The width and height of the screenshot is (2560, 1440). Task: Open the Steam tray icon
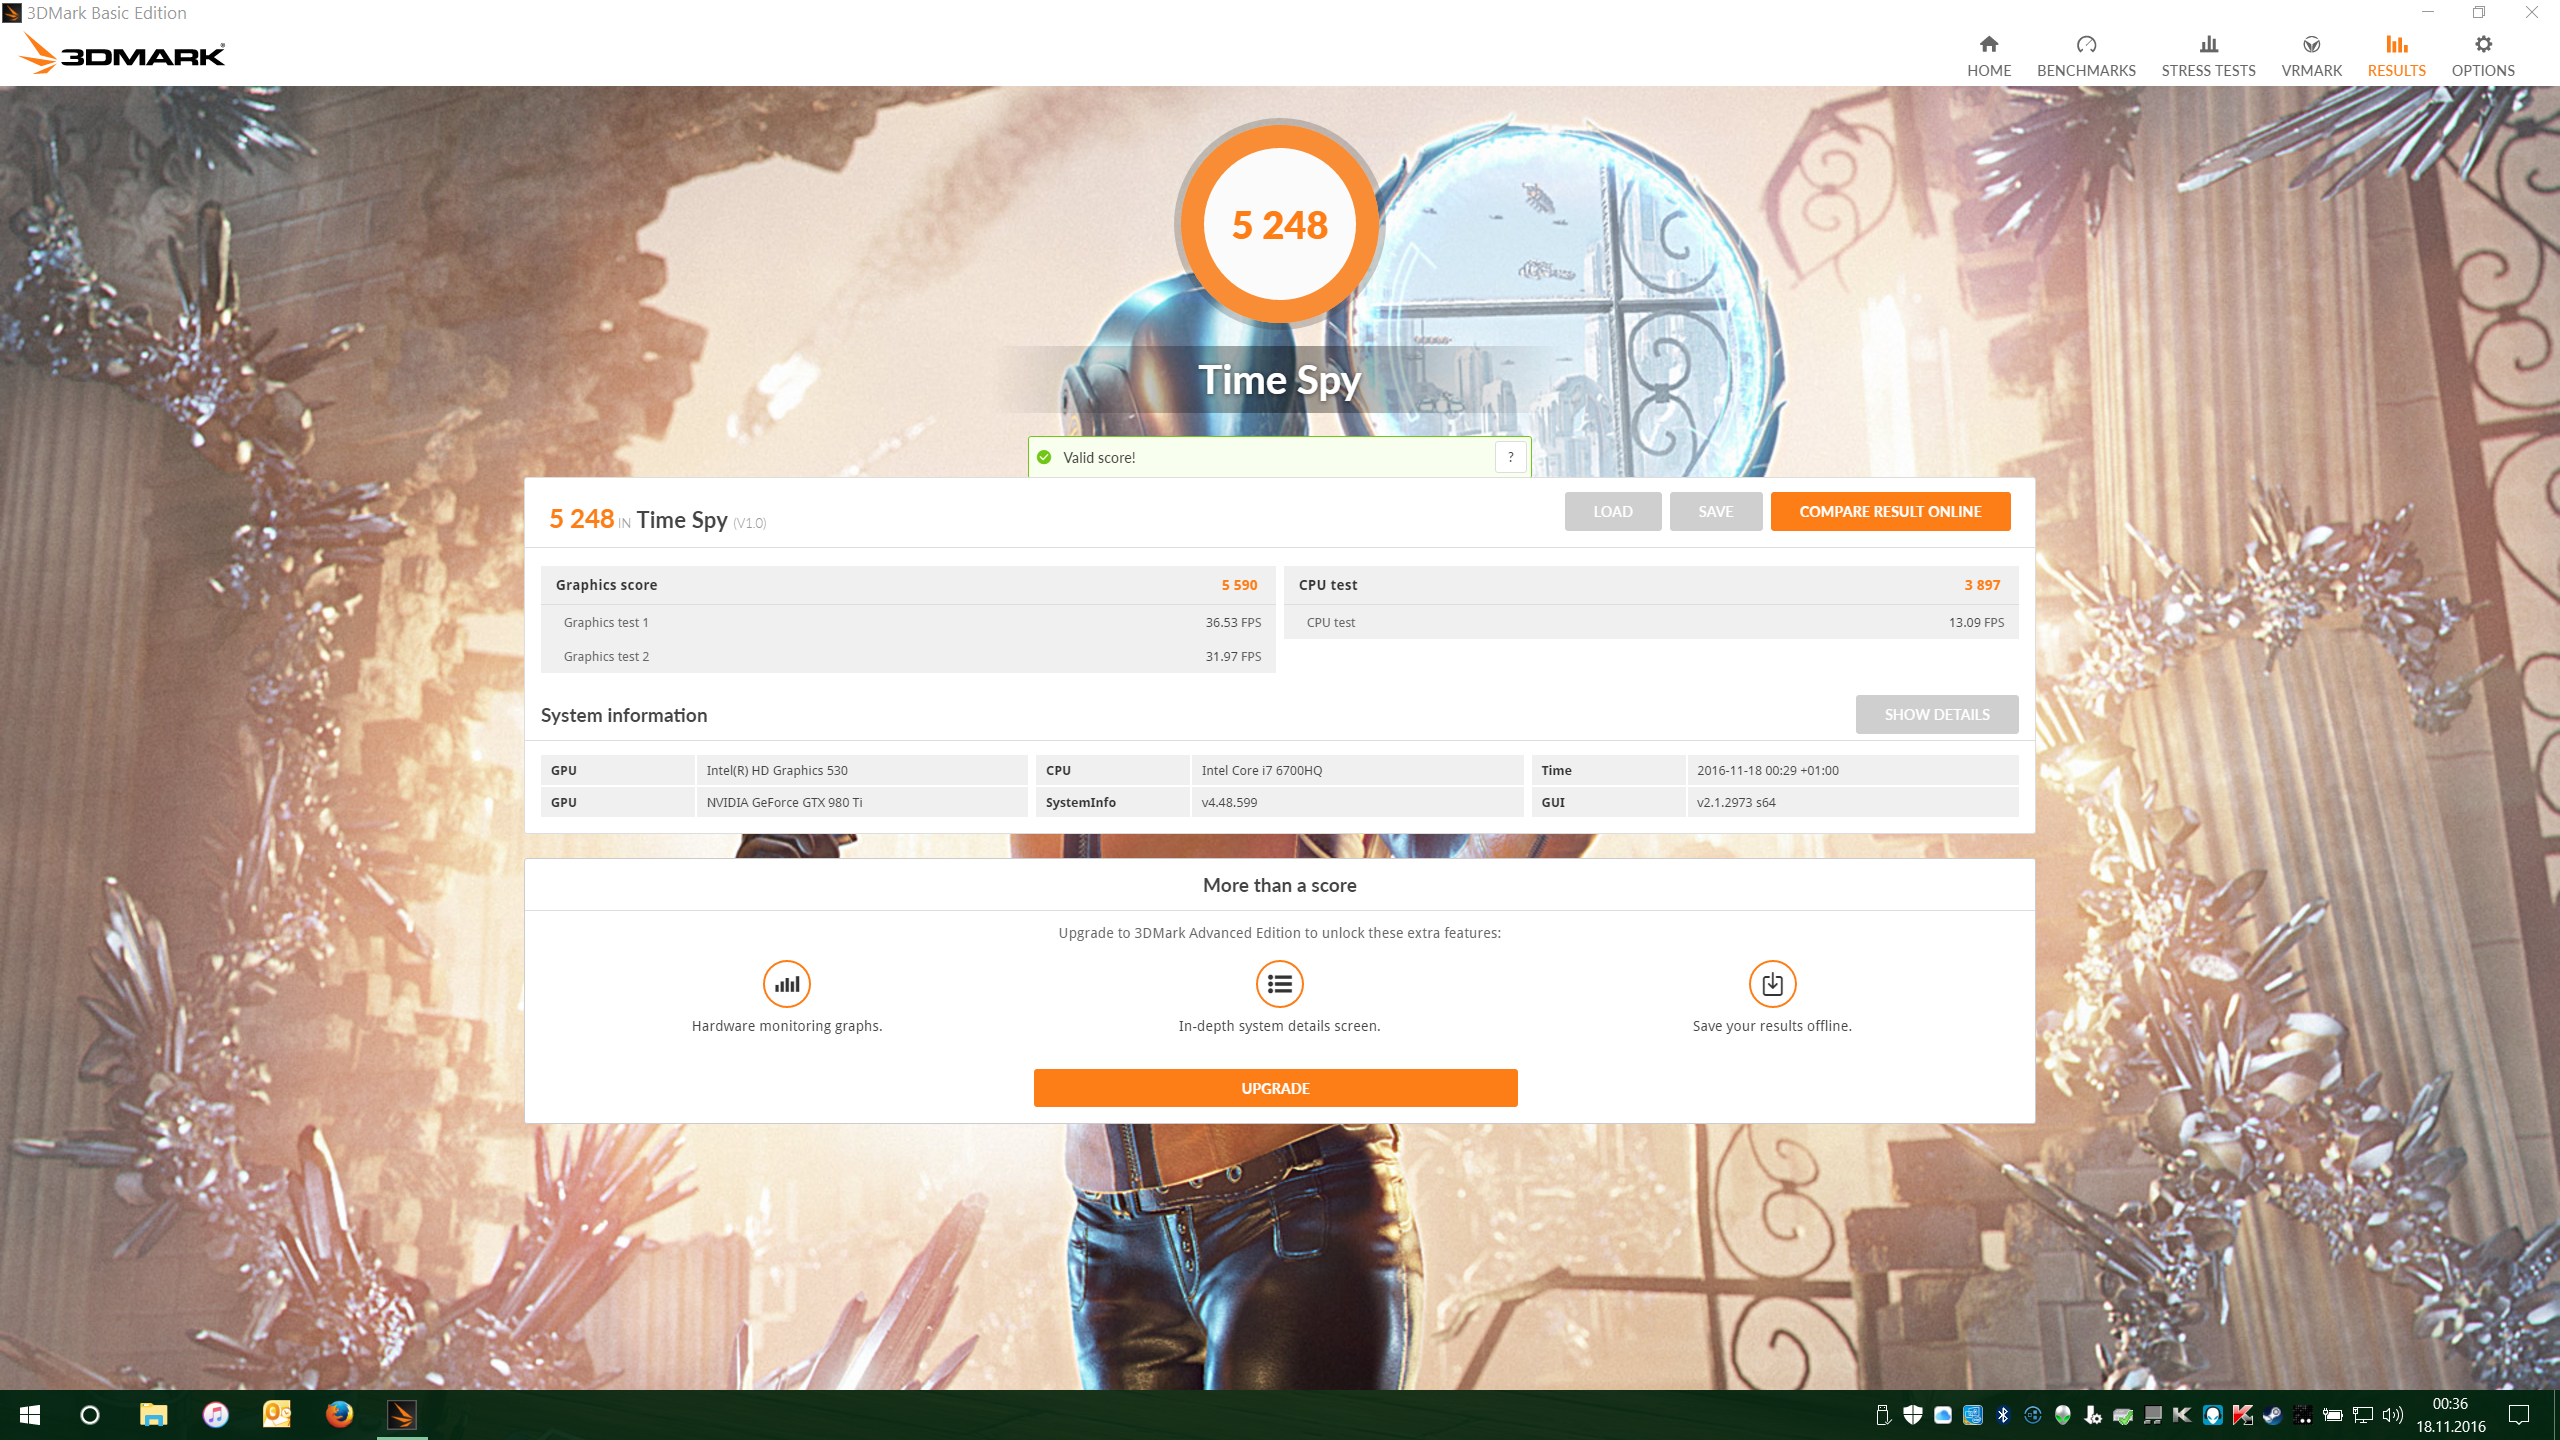[2272, 1414]
